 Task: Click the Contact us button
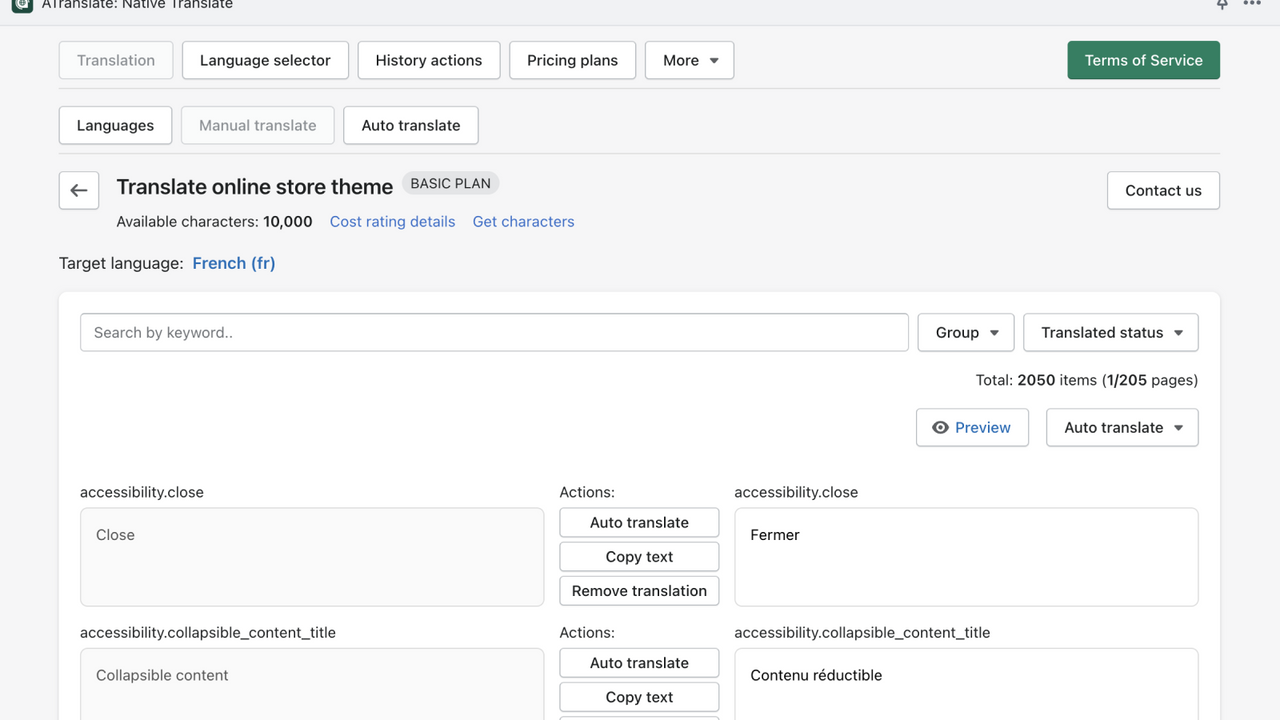coord(1163,190)
